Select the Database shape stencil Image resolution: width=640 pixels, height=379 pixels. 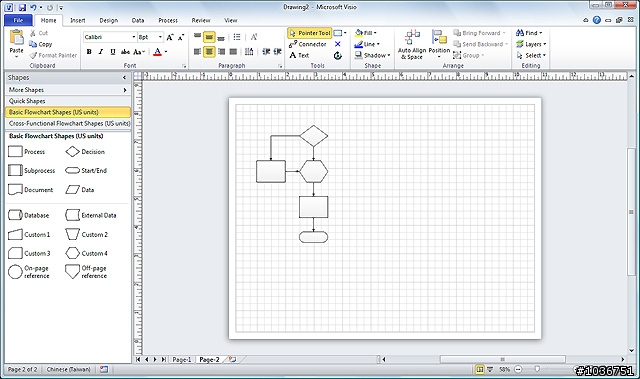point(29,215)
